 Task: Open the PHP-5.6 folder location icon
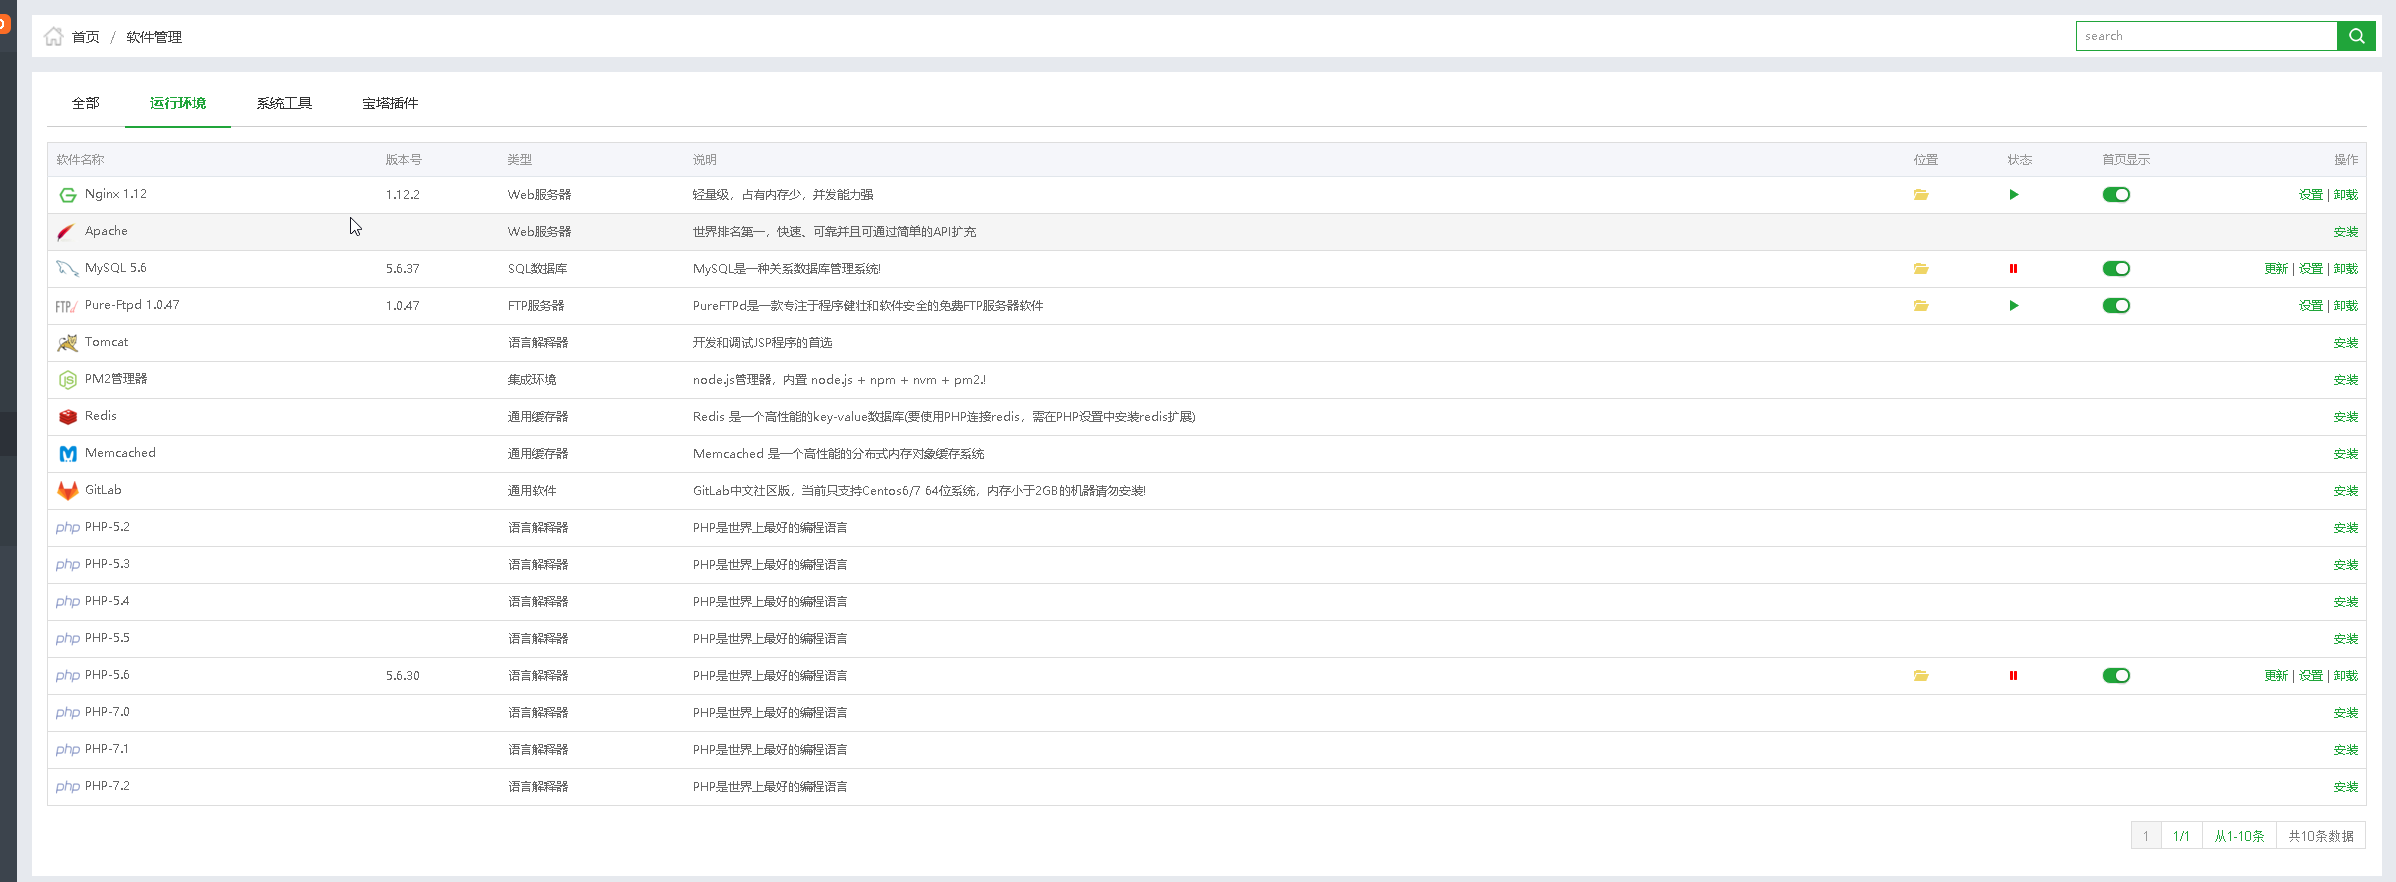(1921, 676)
